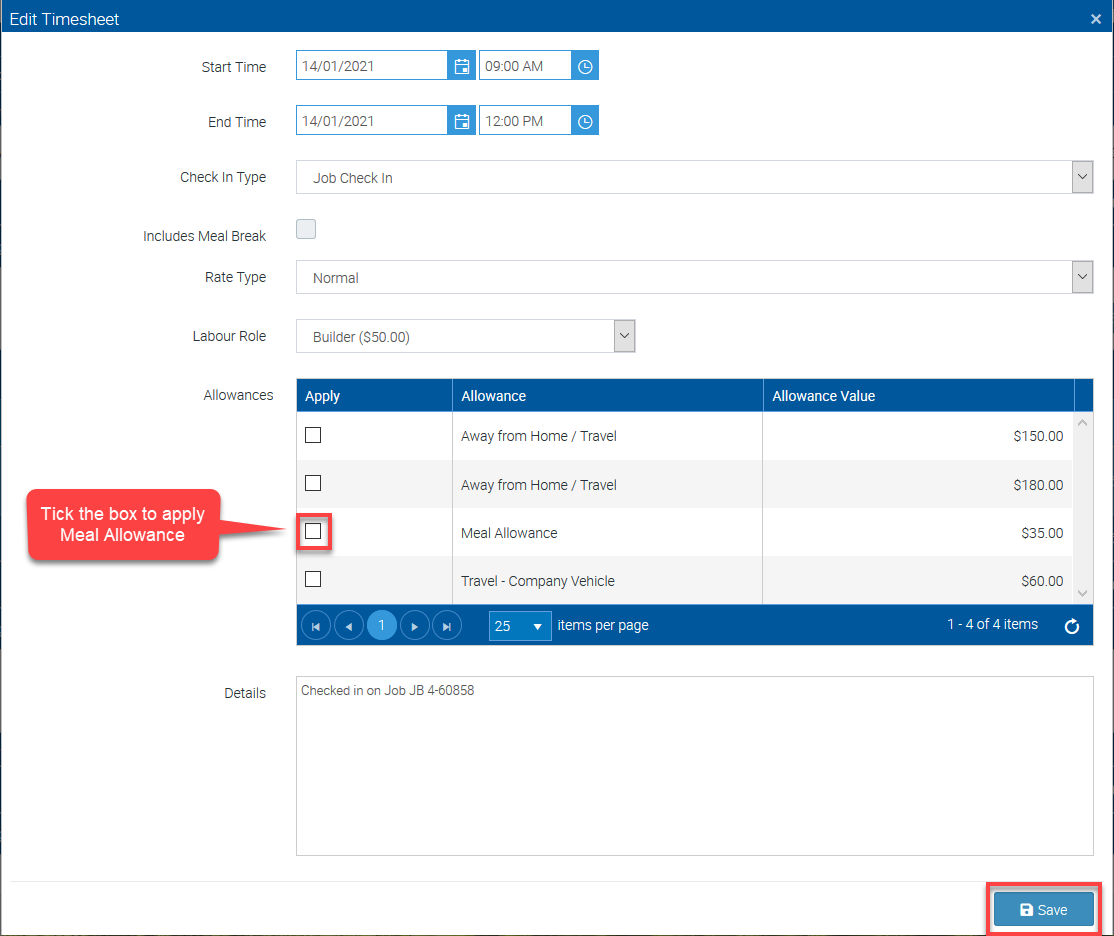Click the $60.00 allowance value

[1042, 581]
